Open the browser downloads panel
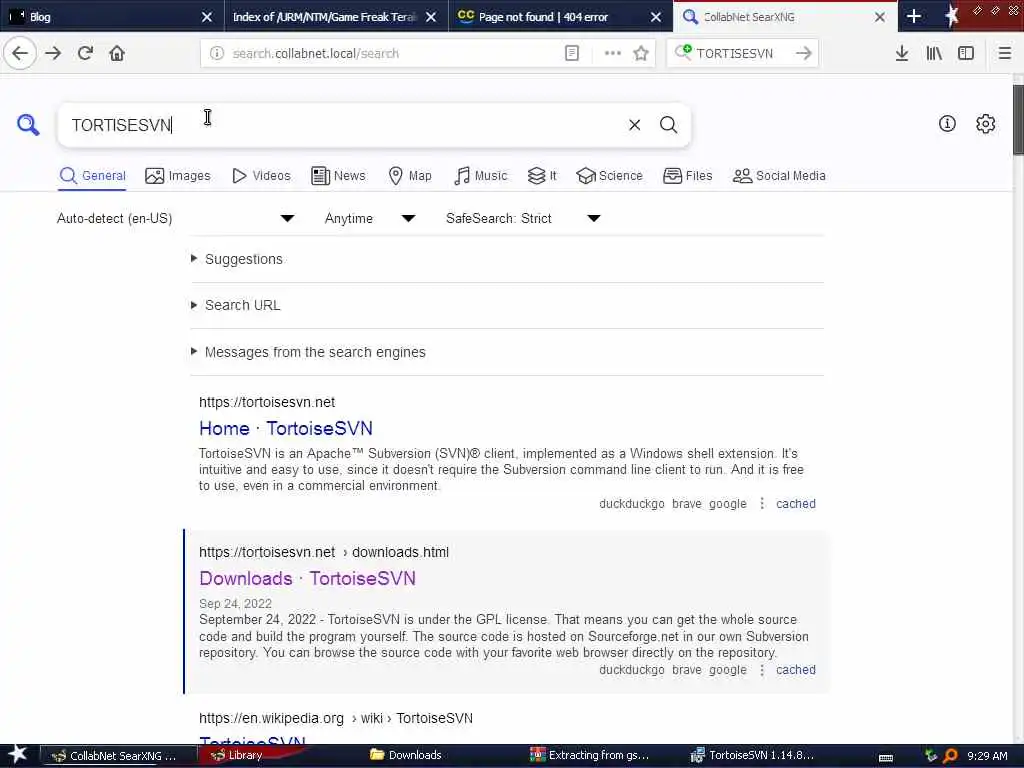The width and height of the screenshot is (1024, 768). coord(902,53)
